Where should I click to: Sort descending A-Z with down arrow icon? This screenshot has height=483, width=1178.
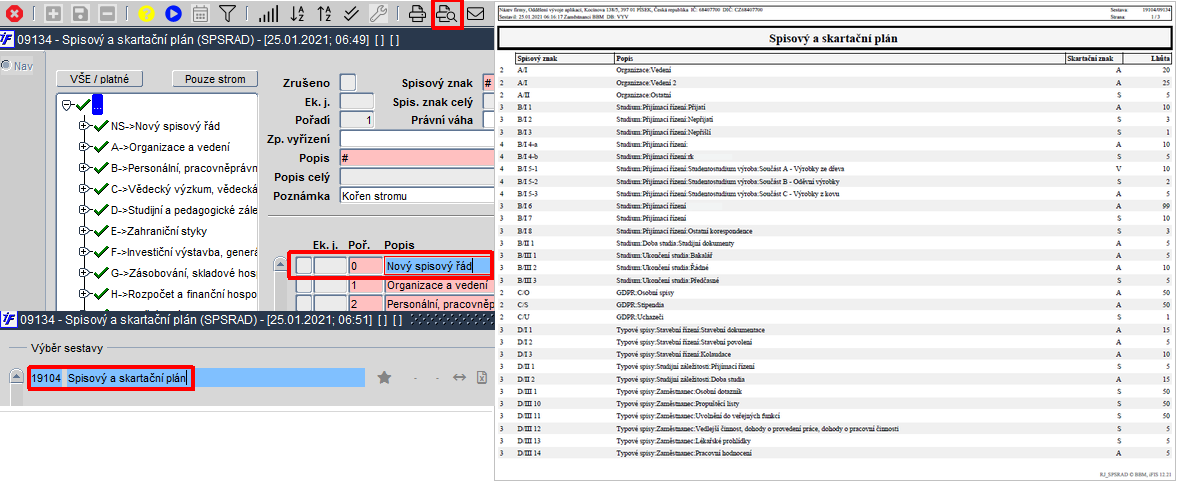pyautogui.click(x=296, y=13)
